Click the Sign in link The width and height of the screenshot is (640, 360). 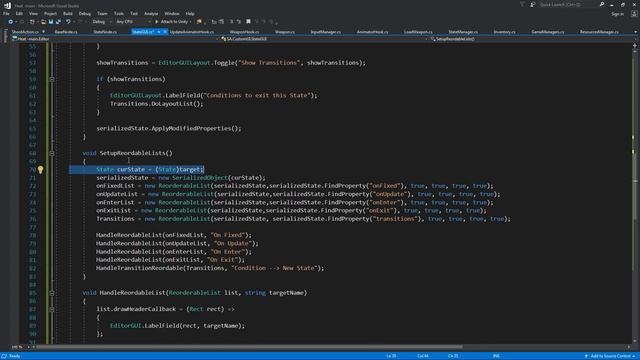coord(618,14)
